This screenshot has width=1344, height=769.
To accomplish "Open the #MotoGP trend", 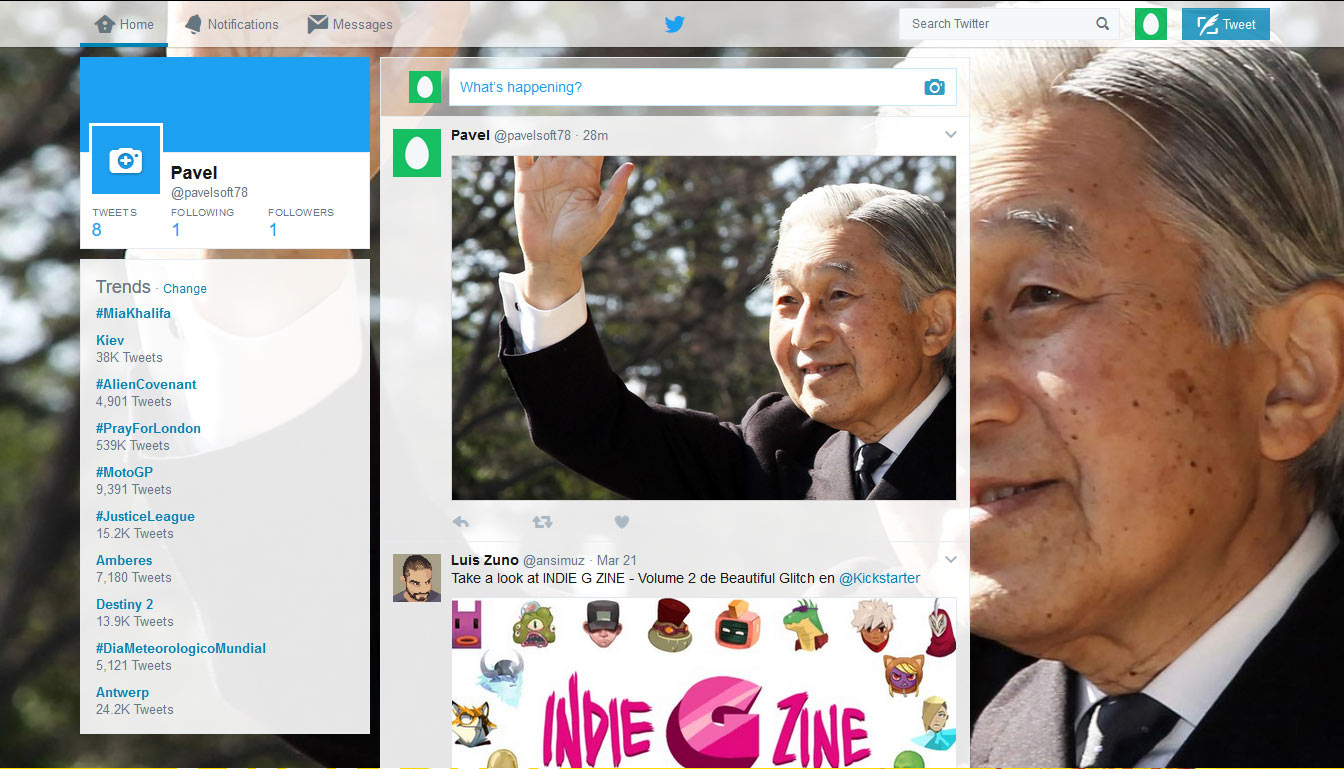I will point(124,472).
